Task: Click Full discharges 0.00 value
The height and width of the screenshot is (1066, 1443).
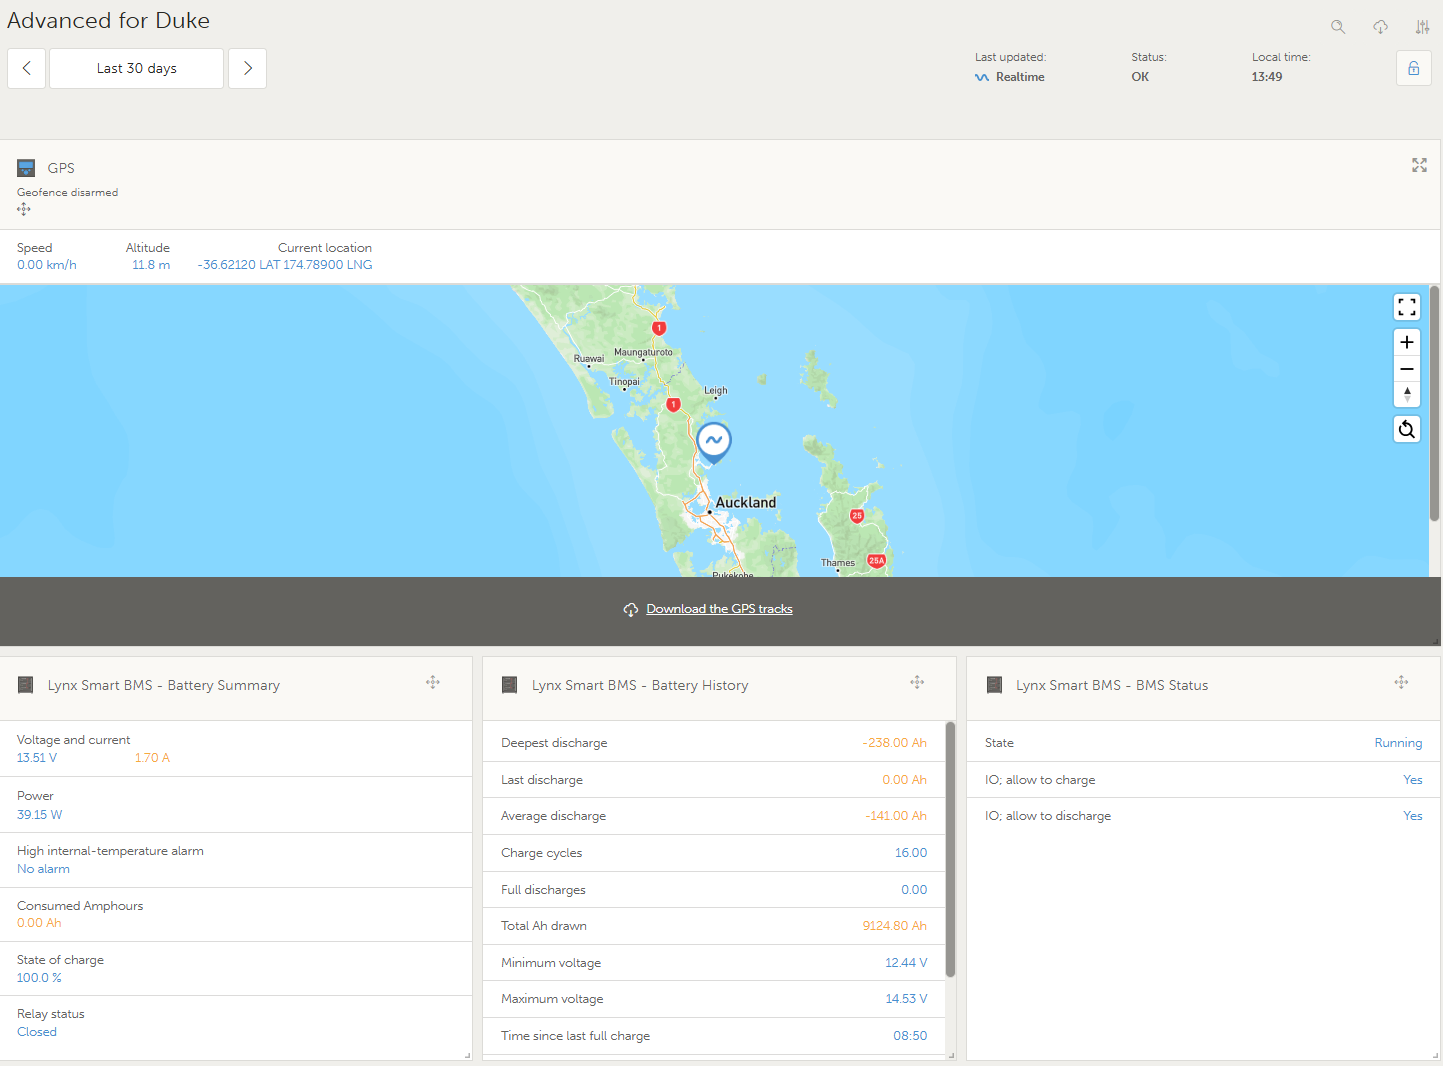Action: pos(914,890)
